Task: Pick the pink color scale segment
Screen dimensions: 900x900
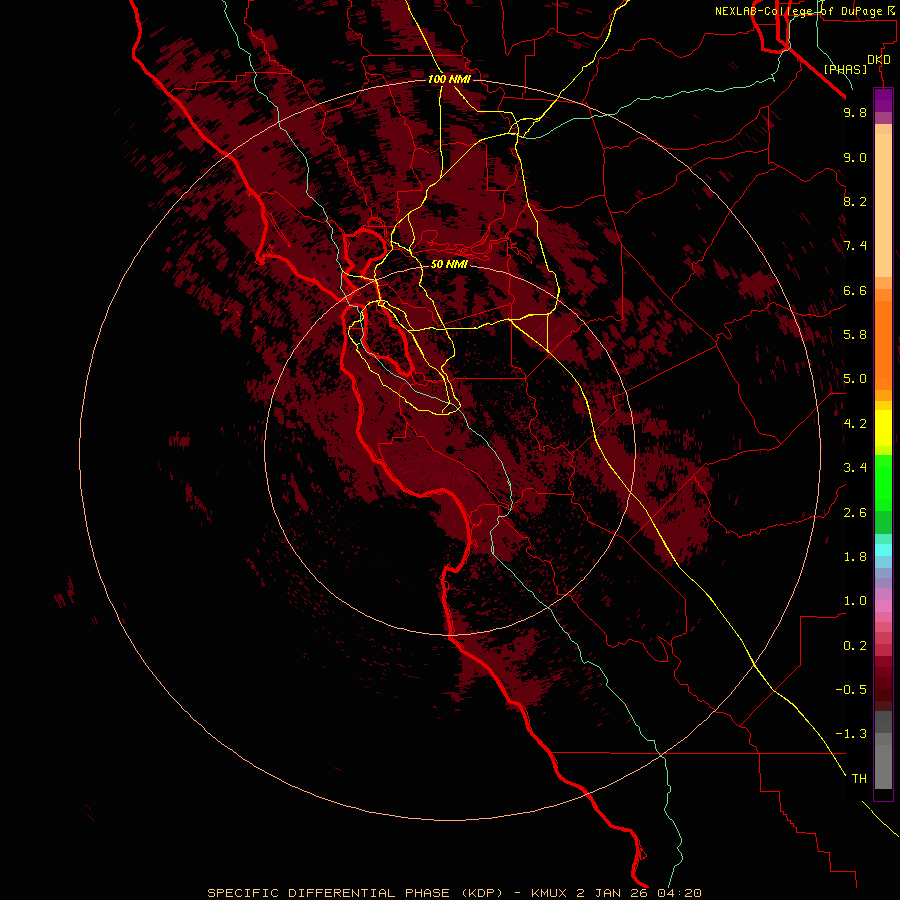Action: tap(883, 606)
